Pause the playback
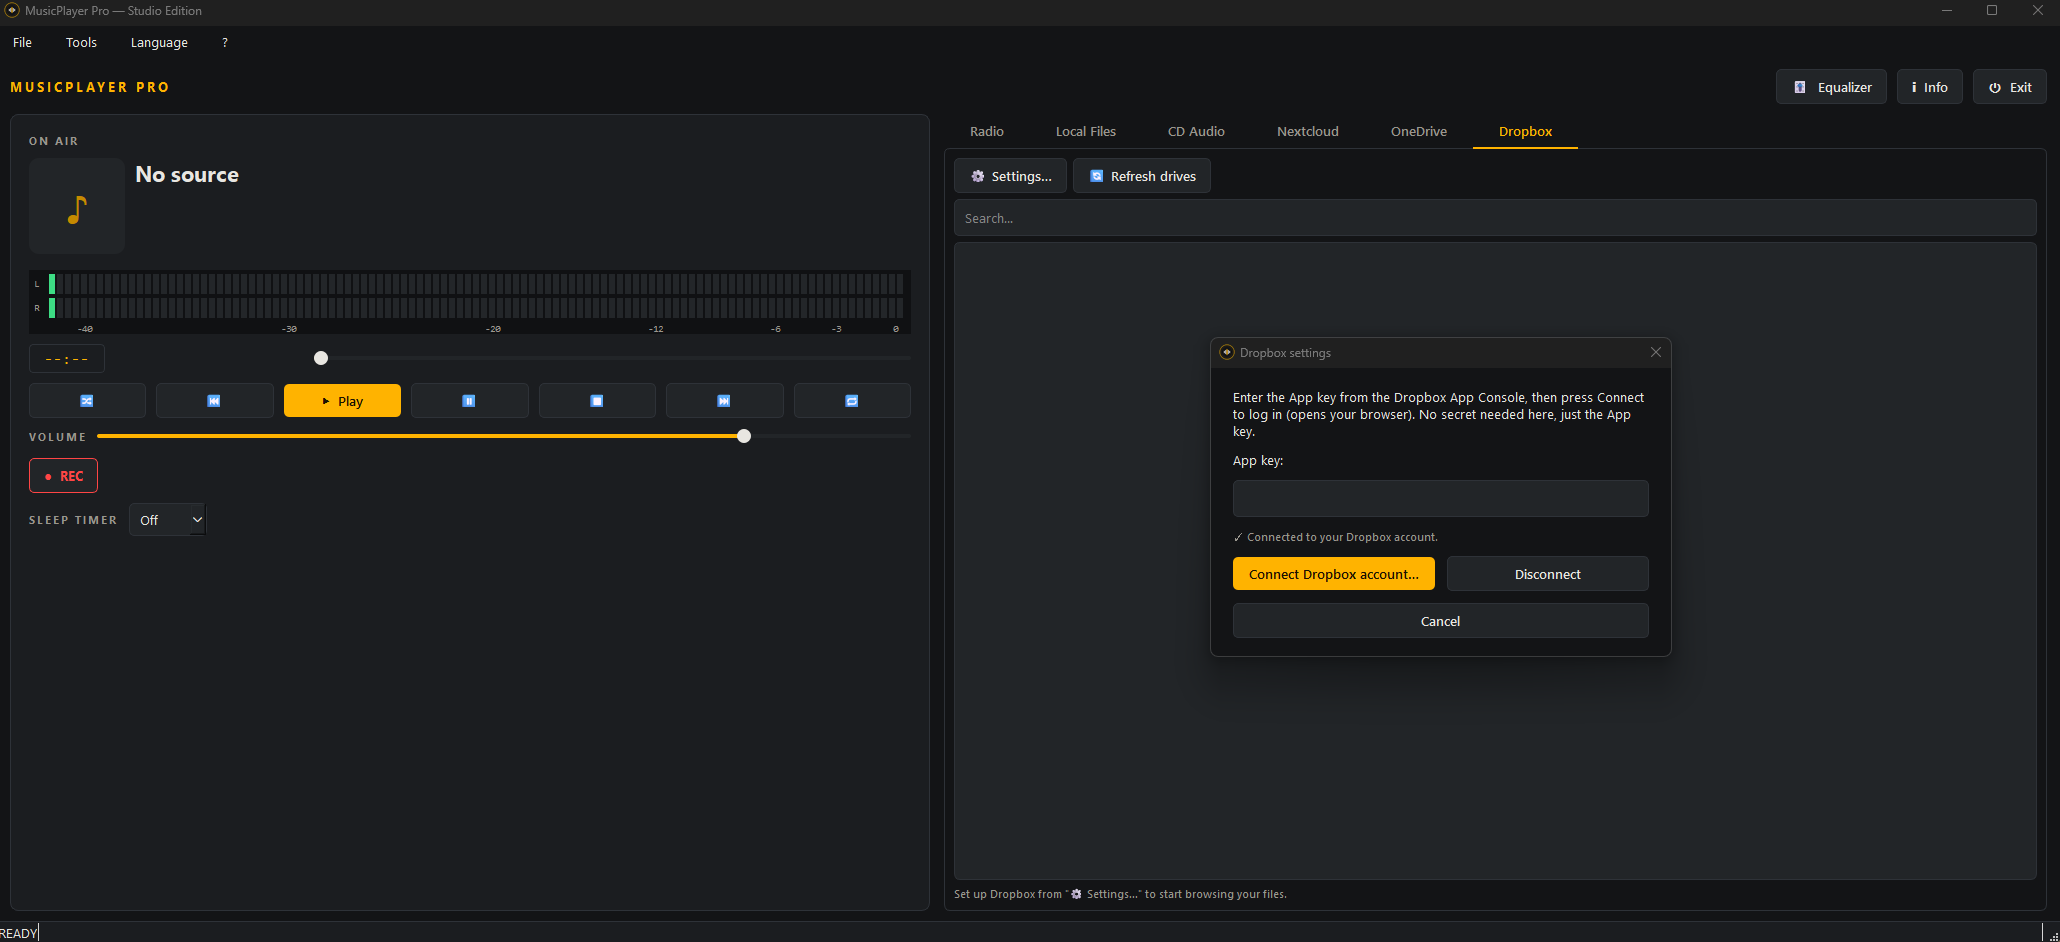Image resolution: width=2060 pixels, height=942 pixels. coord(469,401)
